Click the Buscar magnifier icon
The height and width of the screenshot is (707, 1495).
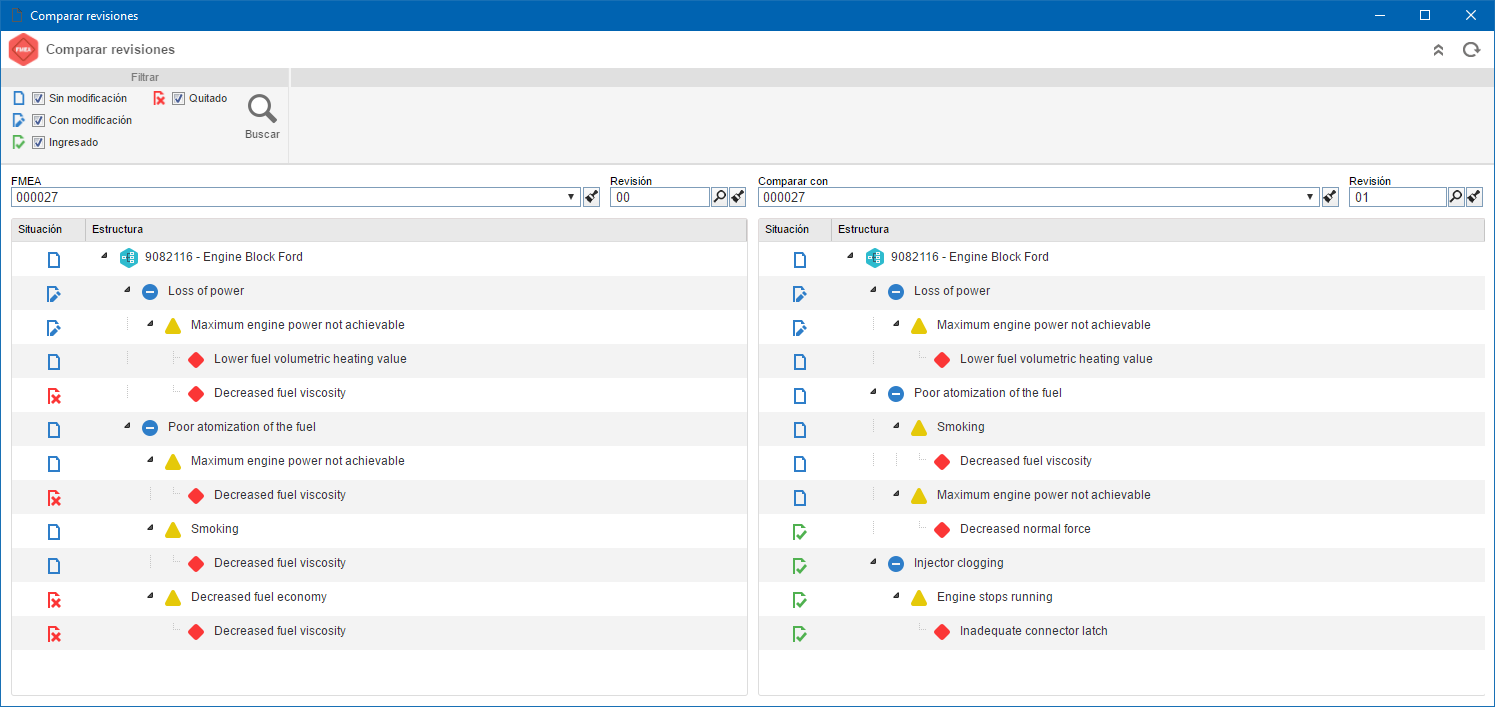click(x=262, y=109)
